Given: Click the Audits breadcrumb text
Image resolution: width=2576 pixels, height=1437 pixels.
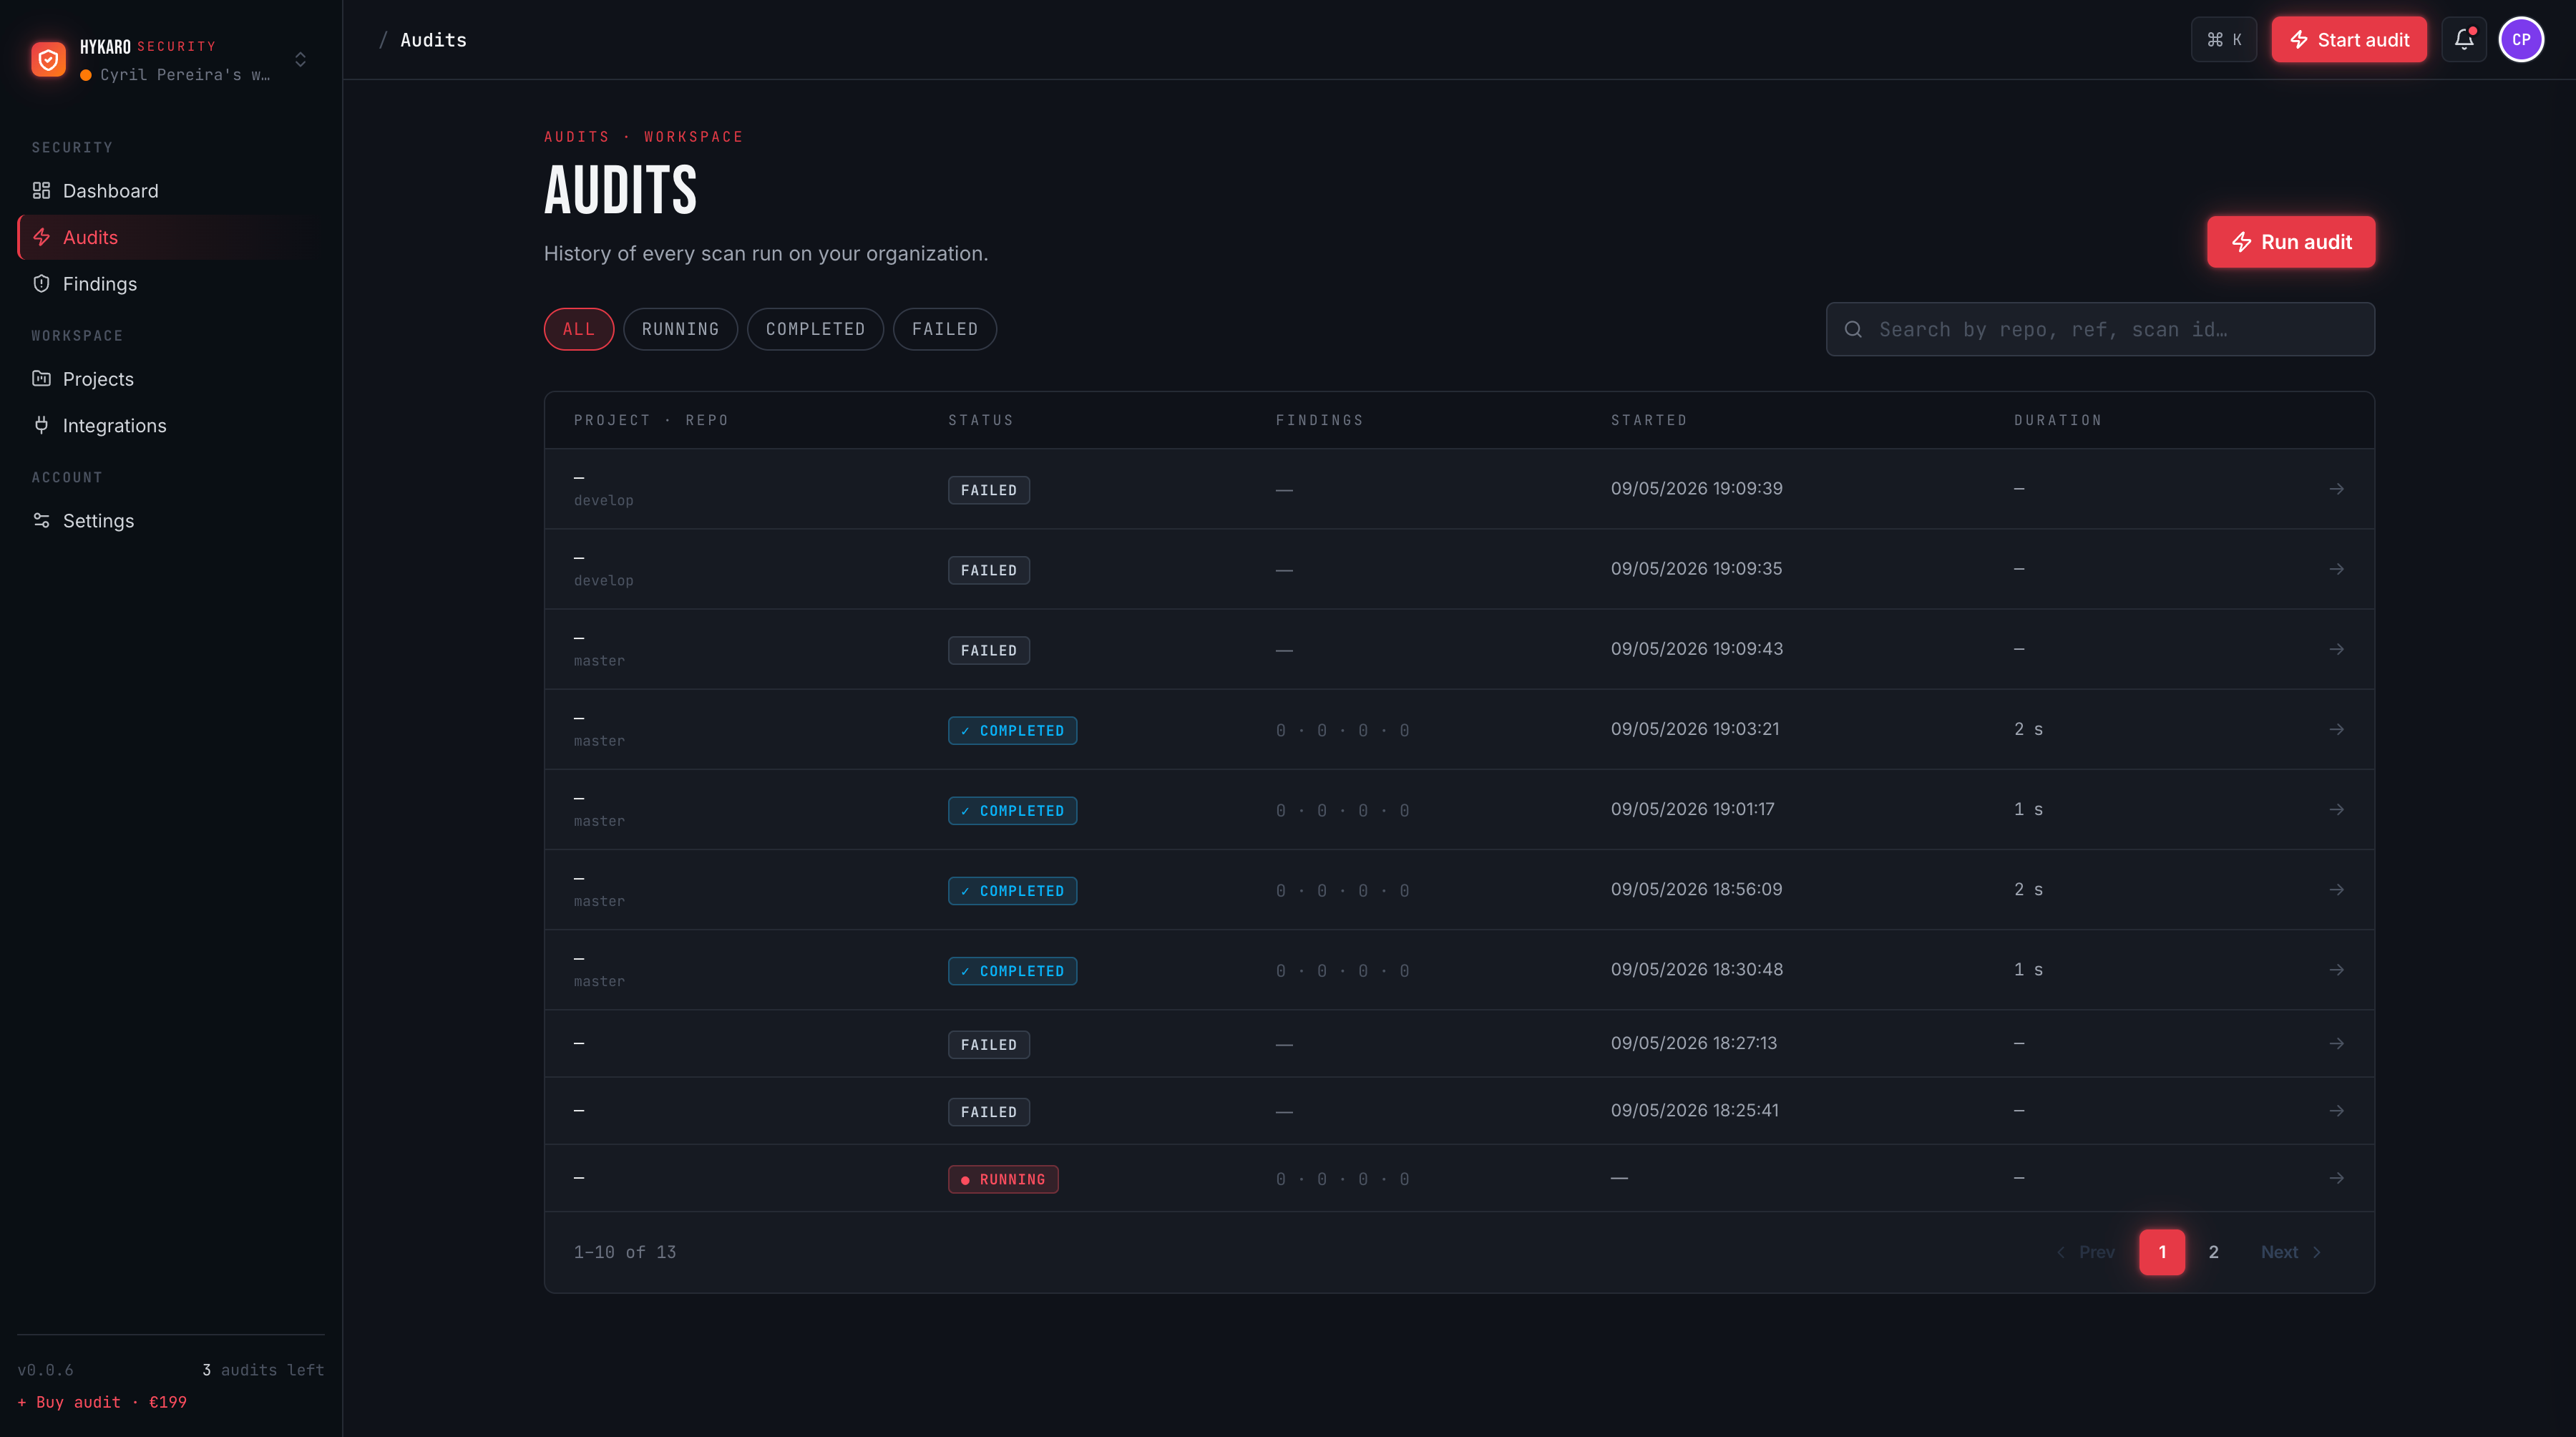Looking at the screenshot, I should (x=433, y=40).
